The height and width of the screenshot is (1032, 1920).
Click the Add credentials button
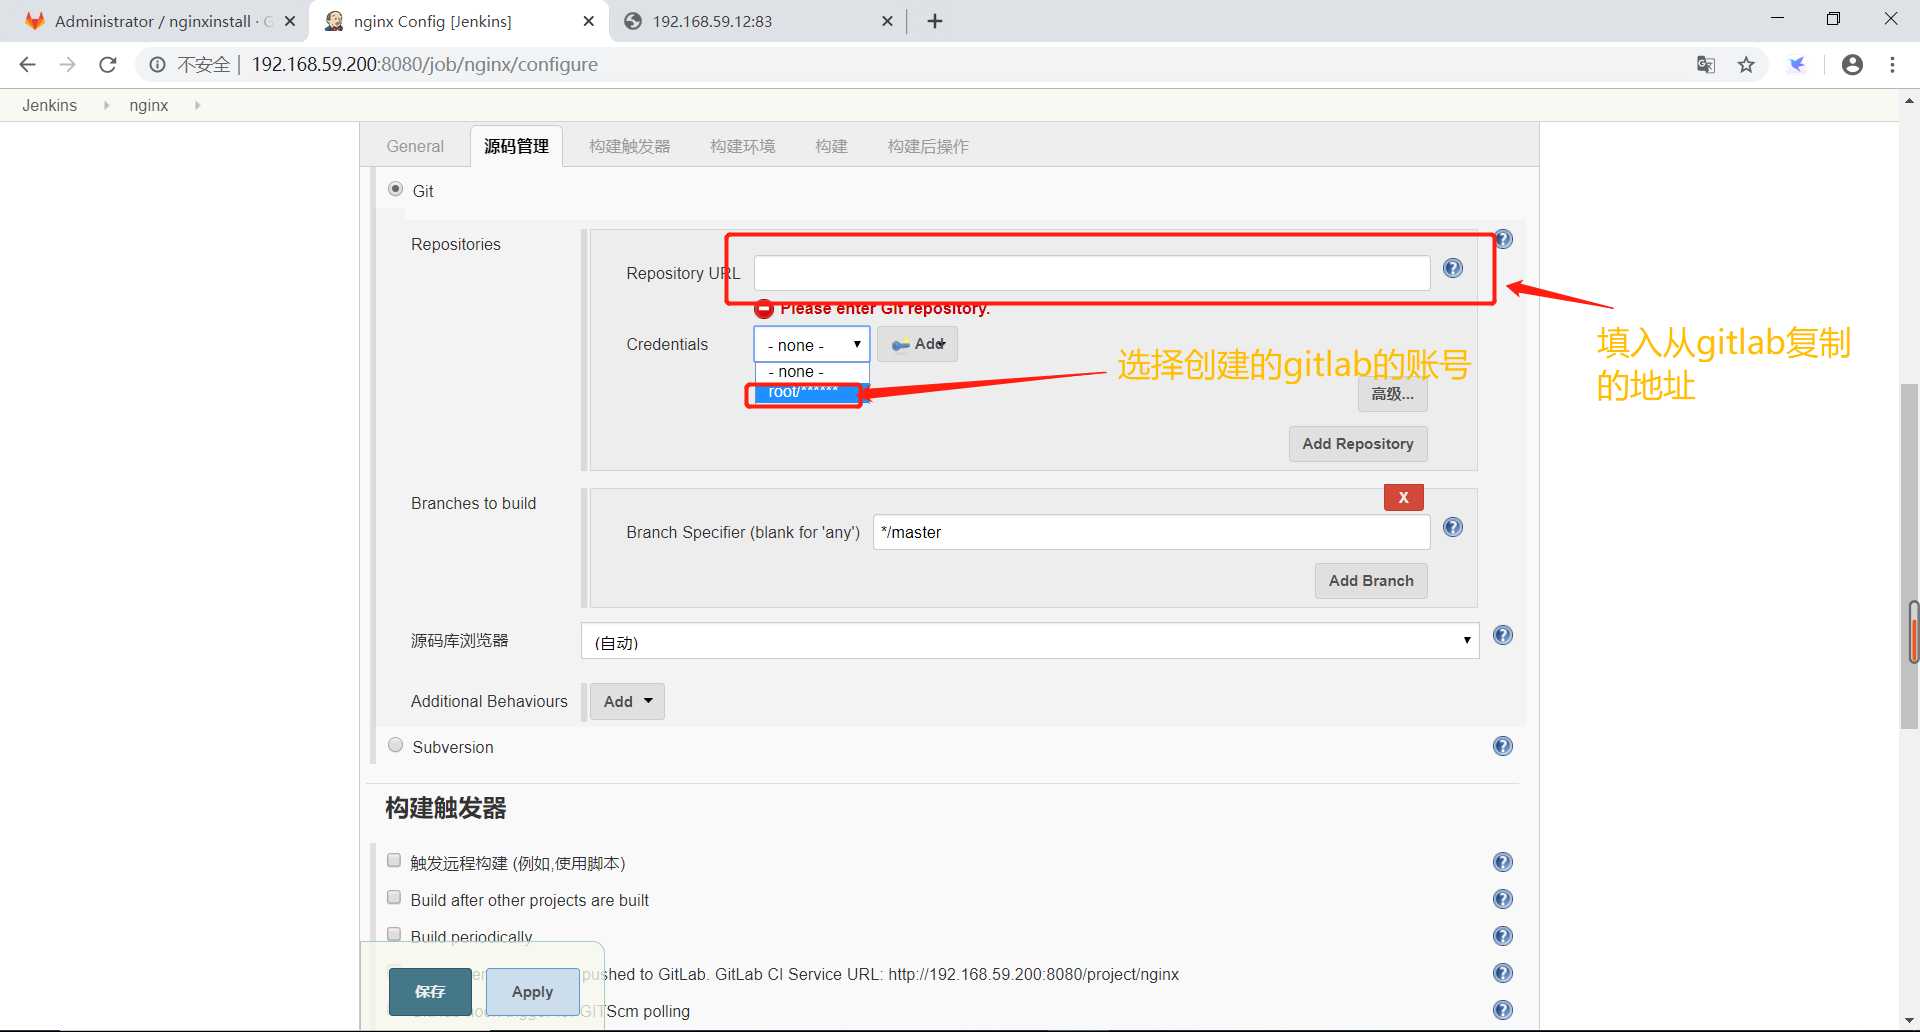click(x=917, y=344)
